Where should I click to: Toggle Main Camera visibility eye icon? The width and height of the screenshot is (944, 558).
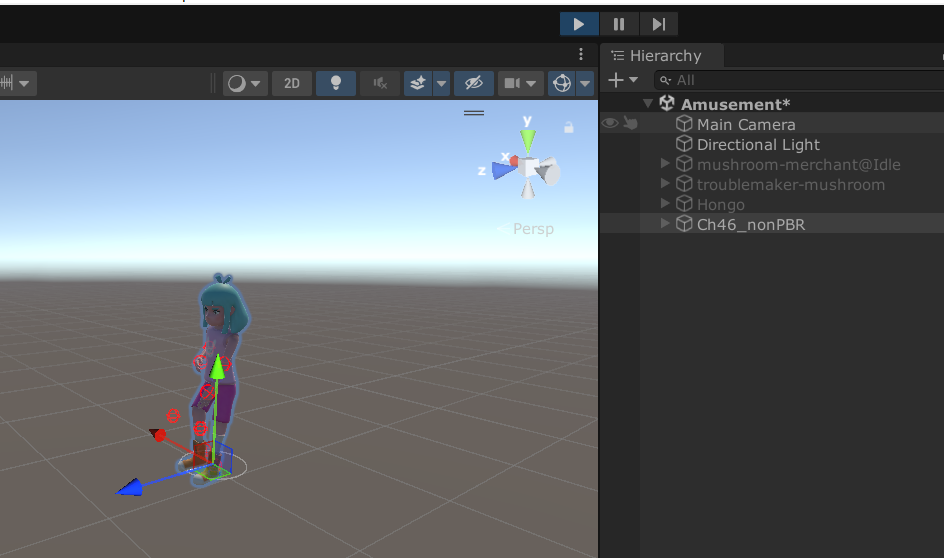tap(610, 123)
